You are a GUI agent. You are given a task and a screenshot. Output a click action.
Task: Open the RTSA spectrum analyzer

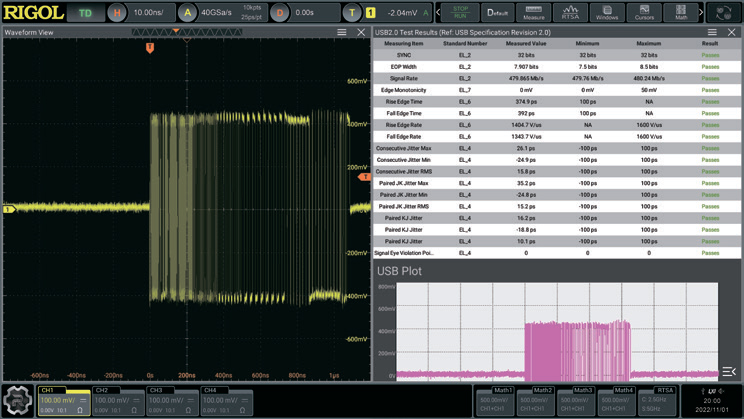coord(570,12)
